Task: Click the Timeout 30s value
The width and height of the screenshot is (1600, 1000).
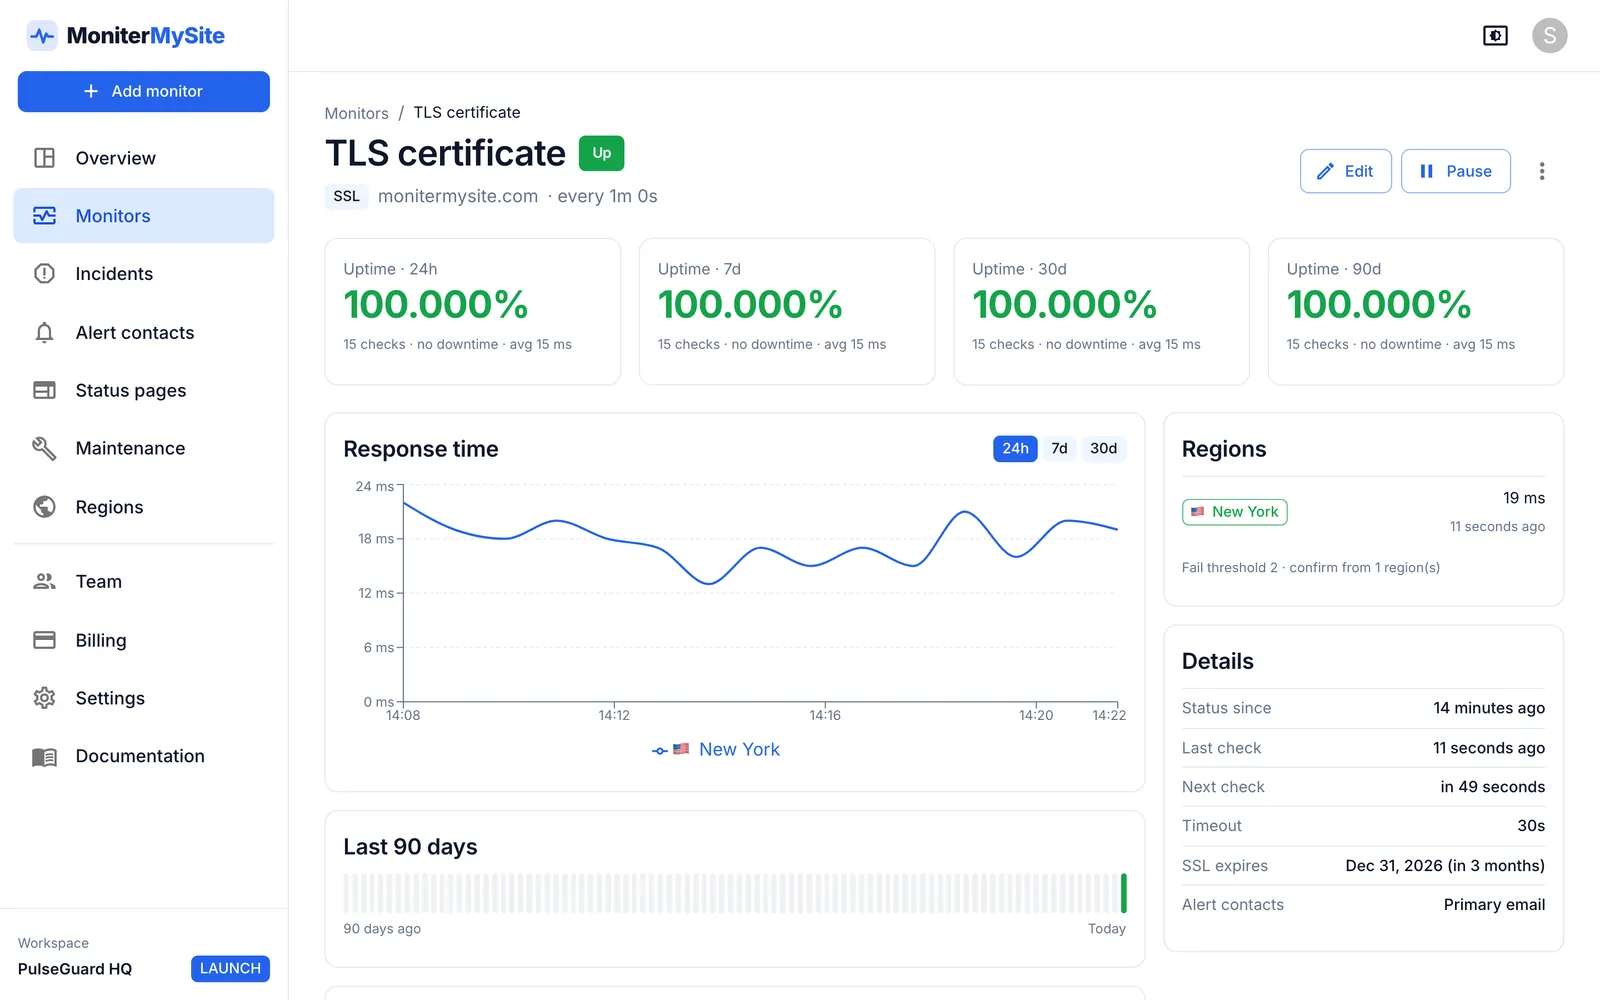Action: coord(1531,825)
